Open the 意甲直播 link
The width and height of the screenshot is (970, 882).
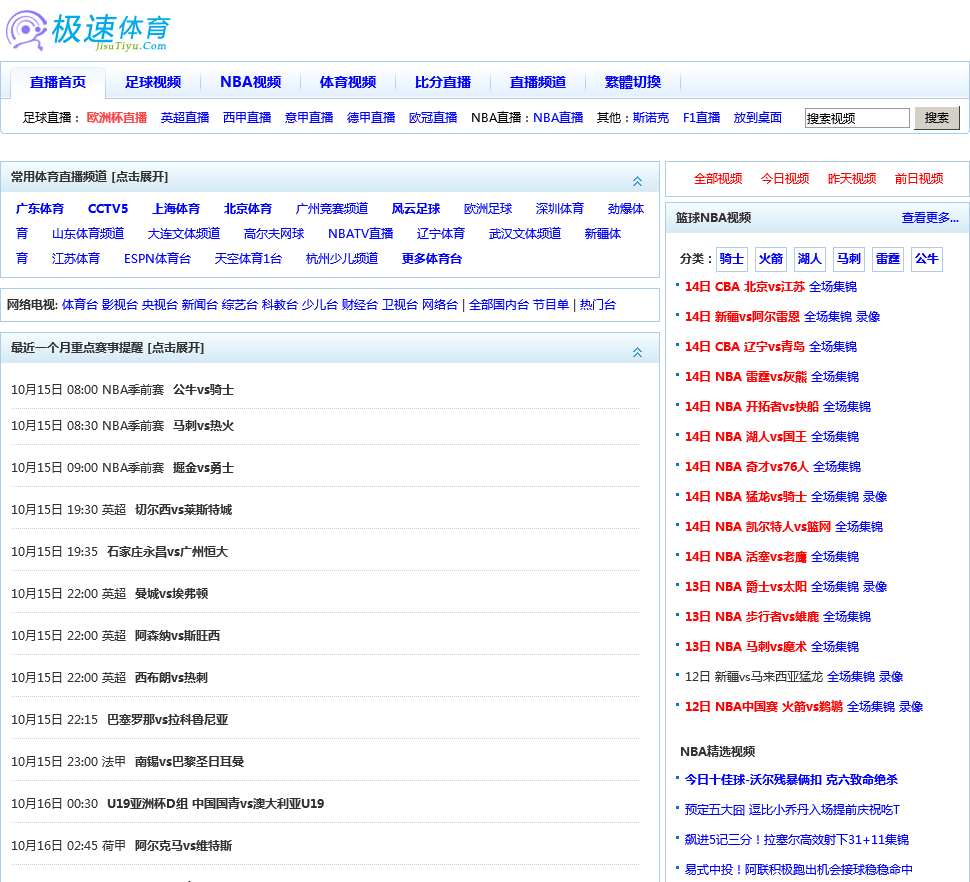pyautogui.click(x=309, y=118)
